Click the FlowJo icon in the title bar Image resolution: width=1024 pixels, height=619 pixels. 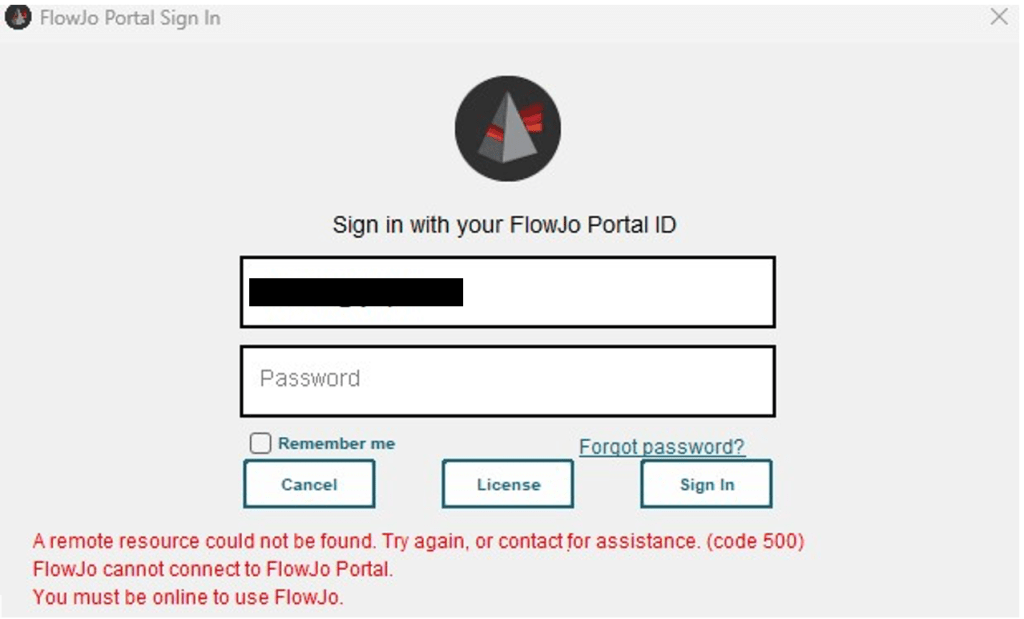point(19,18)
